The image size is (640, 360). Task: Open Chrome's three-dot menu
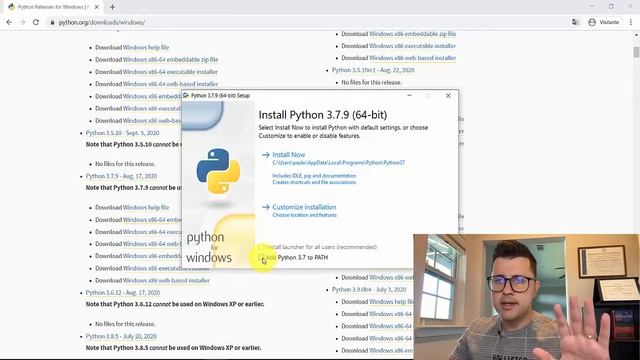[631, 22]
